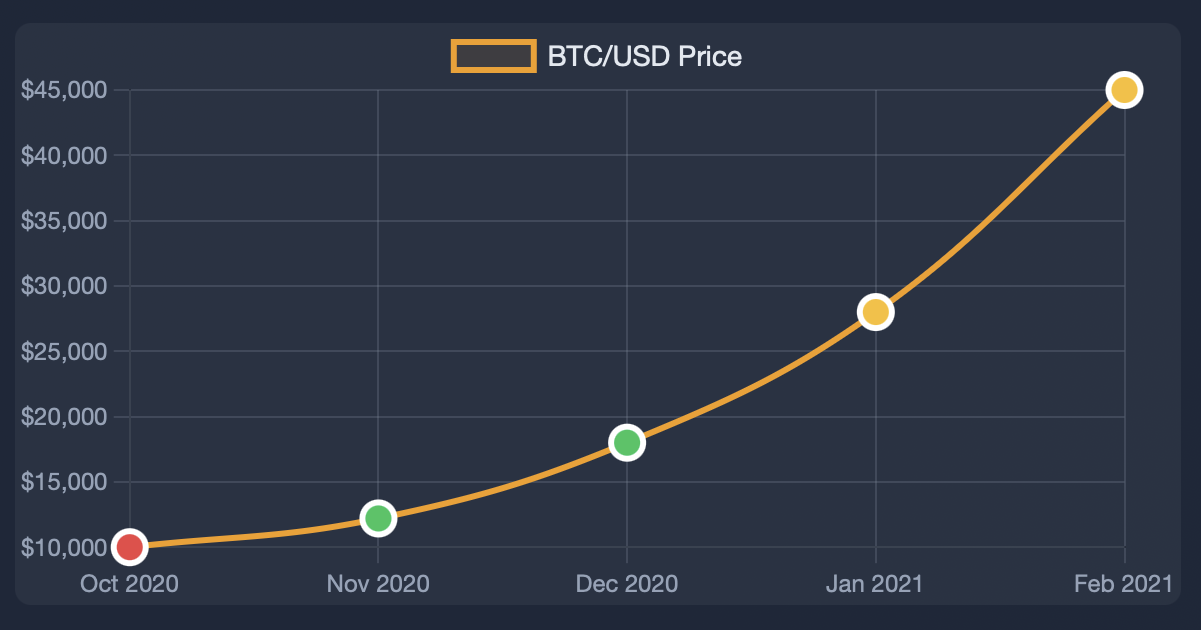Select the Dec 2020 axis label
This screenshot has width=1201, height=630.
pos(627,584)
